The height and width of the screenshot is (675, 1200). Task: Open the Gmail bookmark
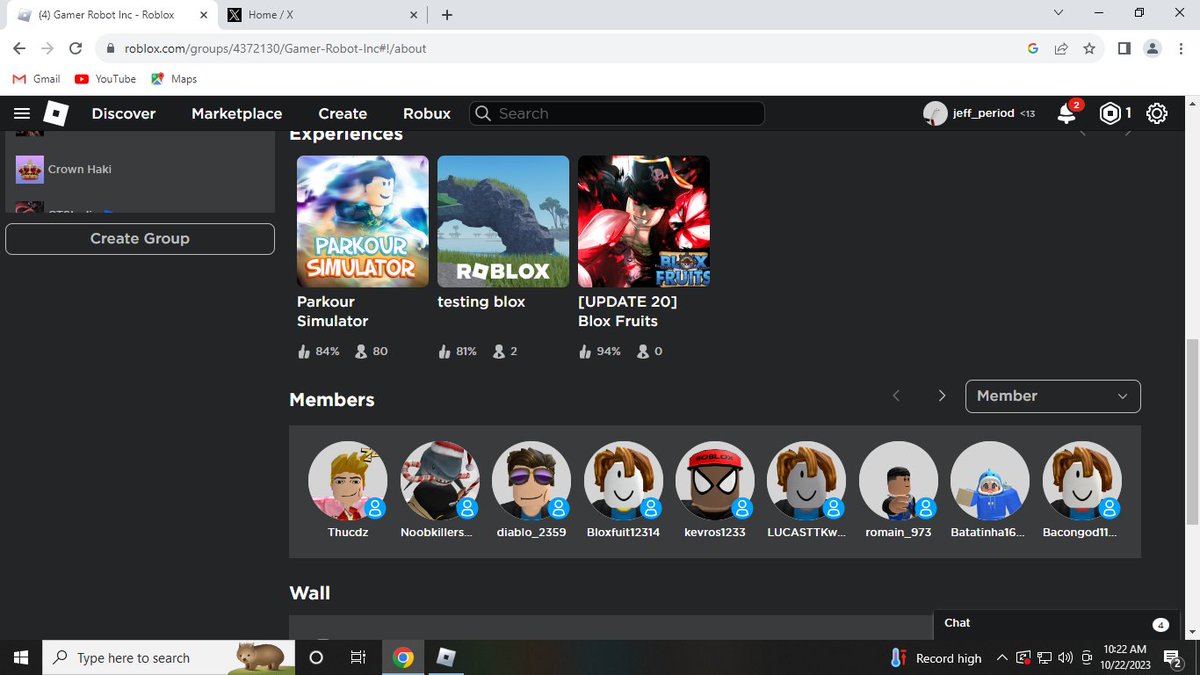coord(36,79)
